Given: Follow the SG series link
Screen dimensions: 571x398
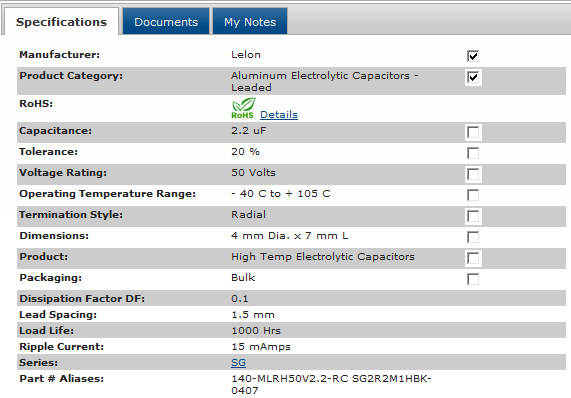Looking at the screenshot, I should (239, 362).
